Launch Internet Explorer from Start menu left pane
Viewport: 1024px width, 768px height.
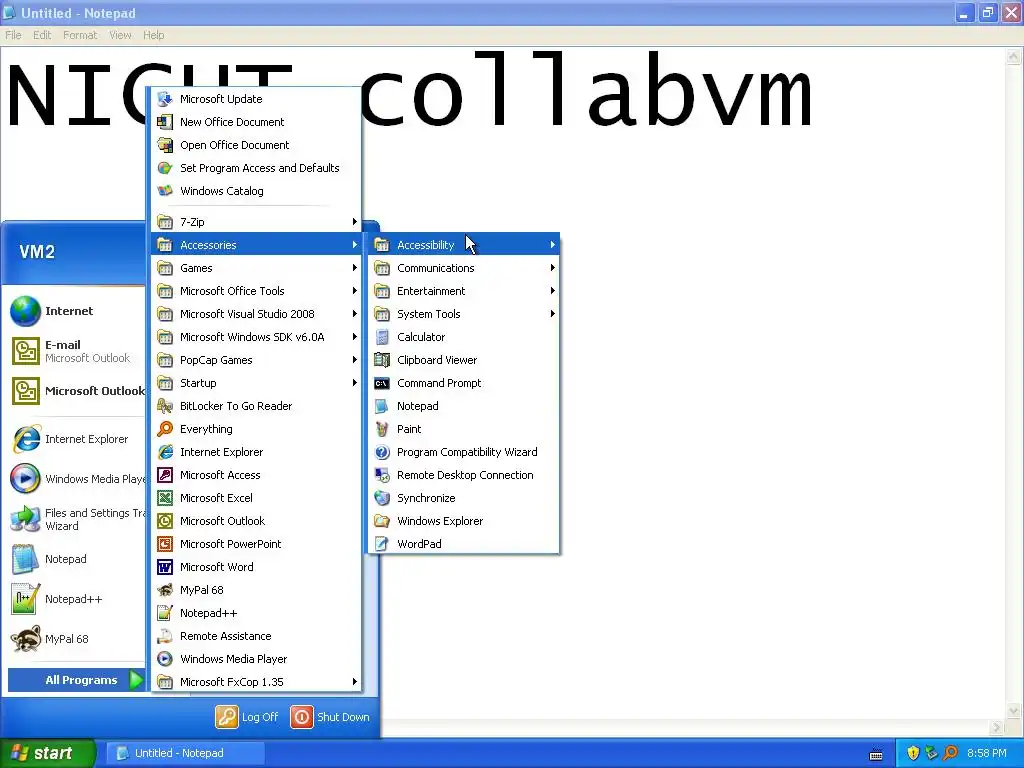pos(77,439)
